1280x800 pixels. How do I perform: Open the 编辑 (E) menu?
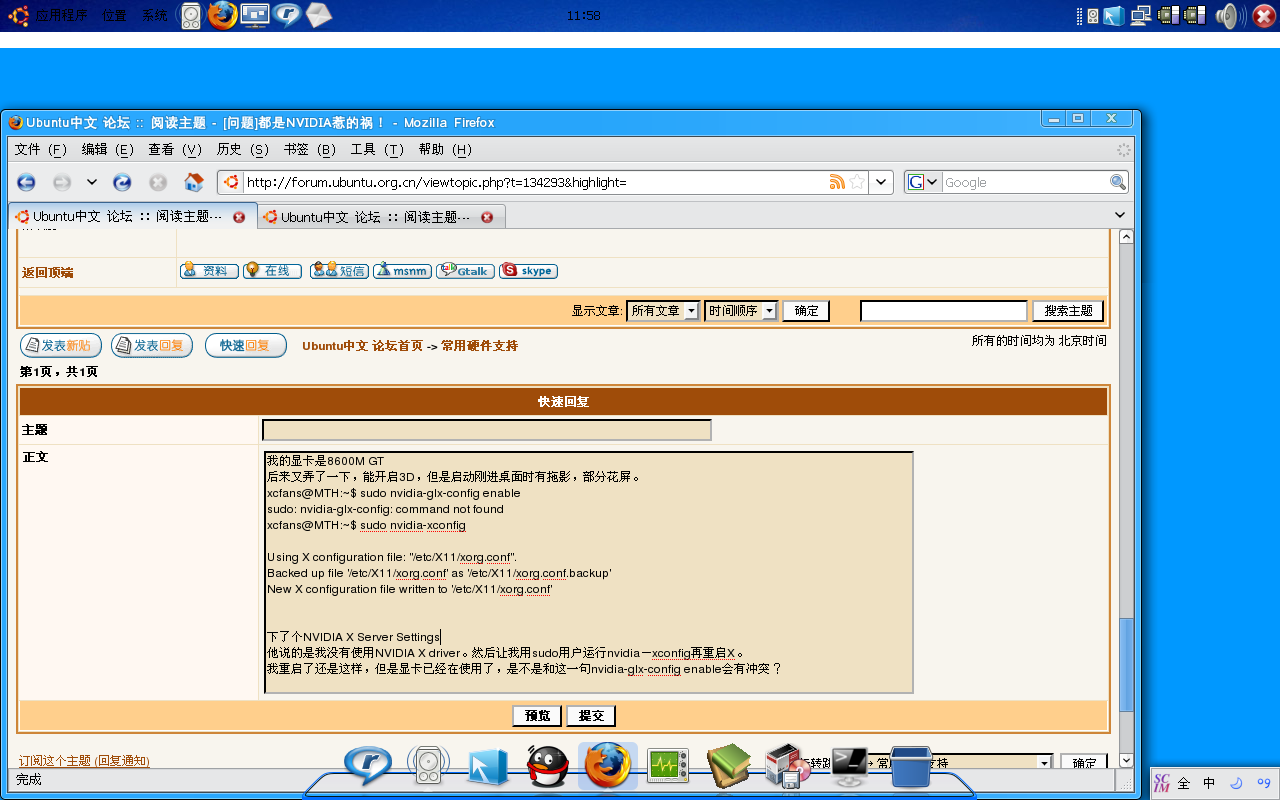[108, 149]
